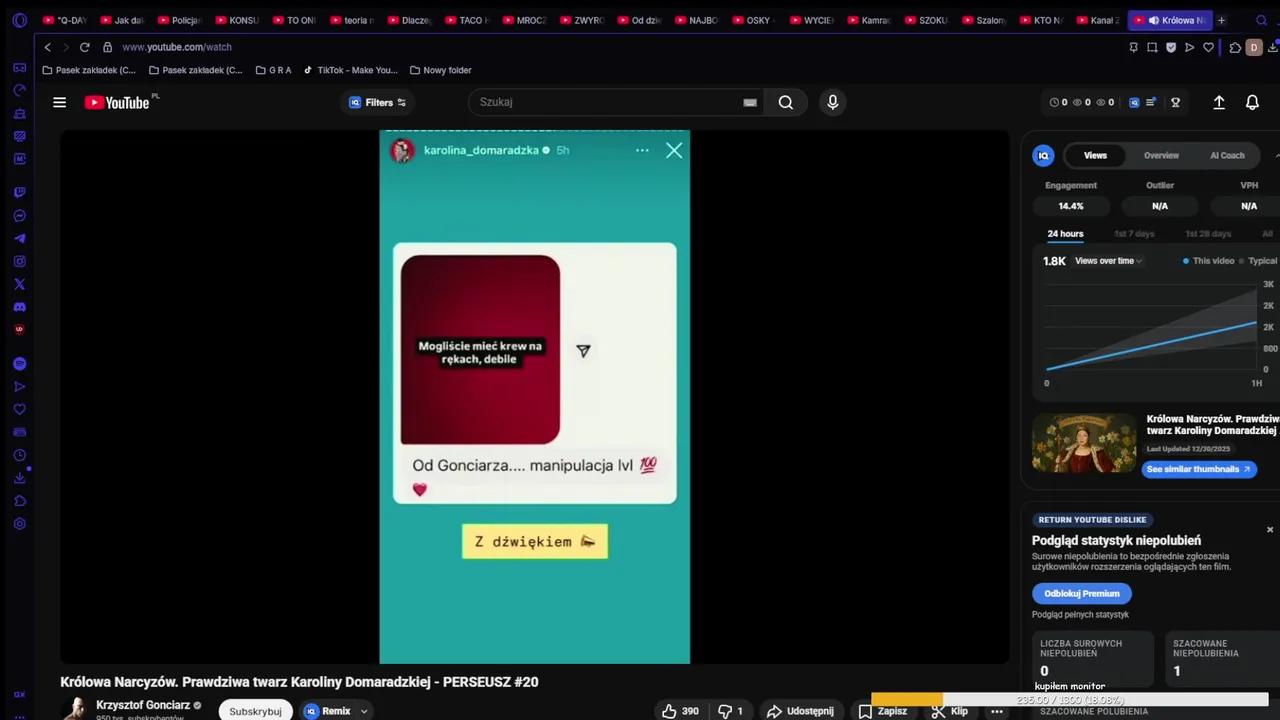Viewport: 1280px width, 720px height.
Task: Expand the Views over time dropdown
Action: [x=1108, y=261]
